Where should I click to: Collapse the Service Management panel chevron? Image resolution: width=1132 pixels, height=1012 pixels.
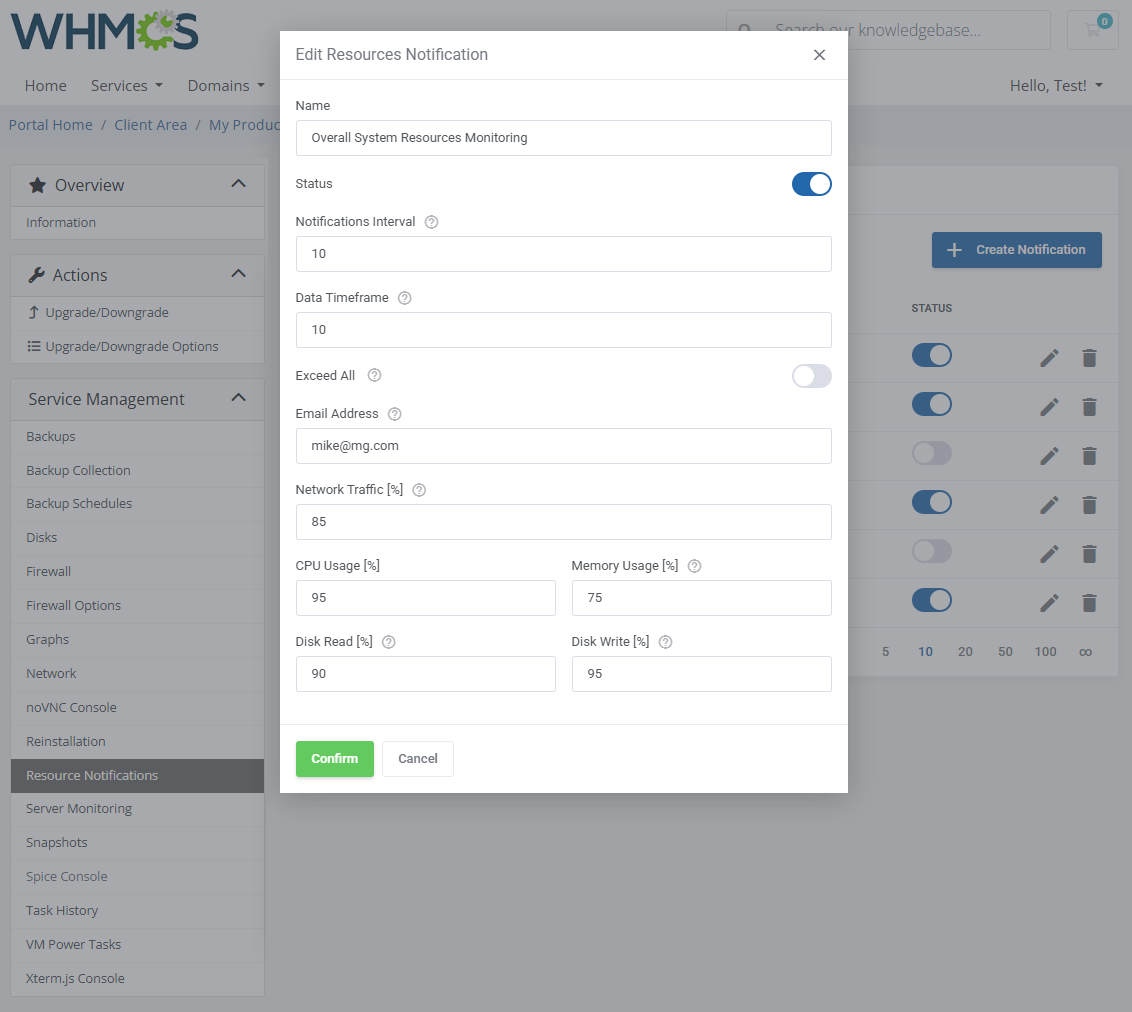pos(238,398)
